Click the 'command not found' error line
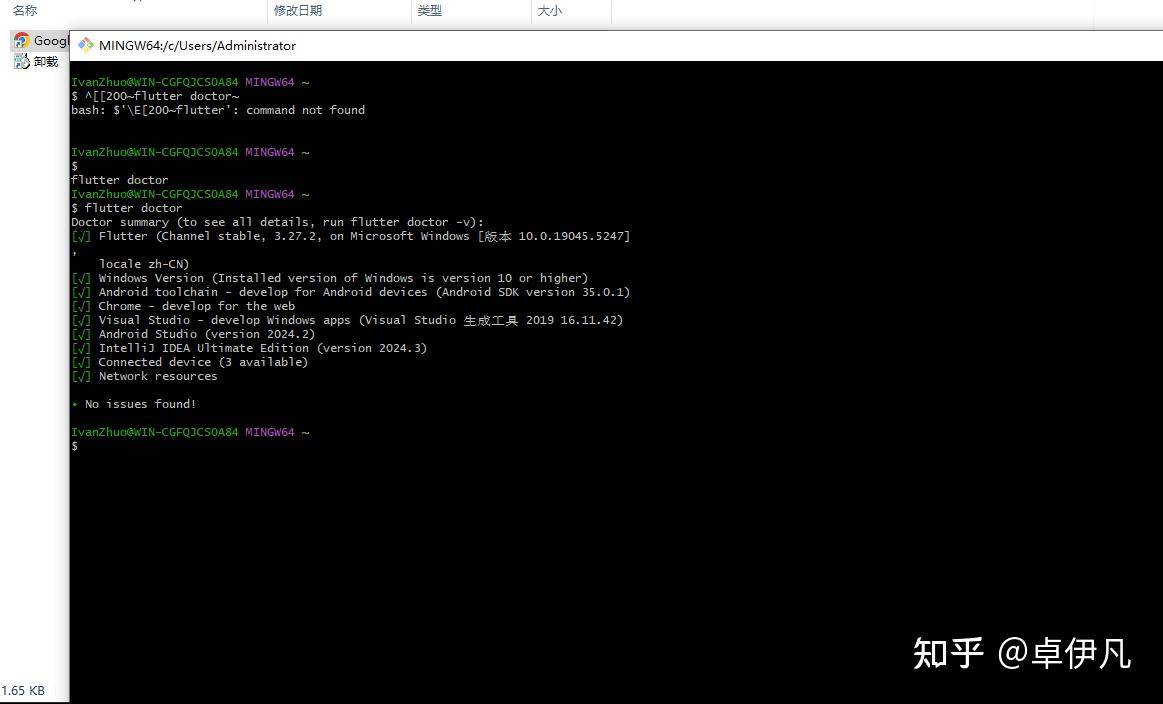1163x704 pixels. 218,110
